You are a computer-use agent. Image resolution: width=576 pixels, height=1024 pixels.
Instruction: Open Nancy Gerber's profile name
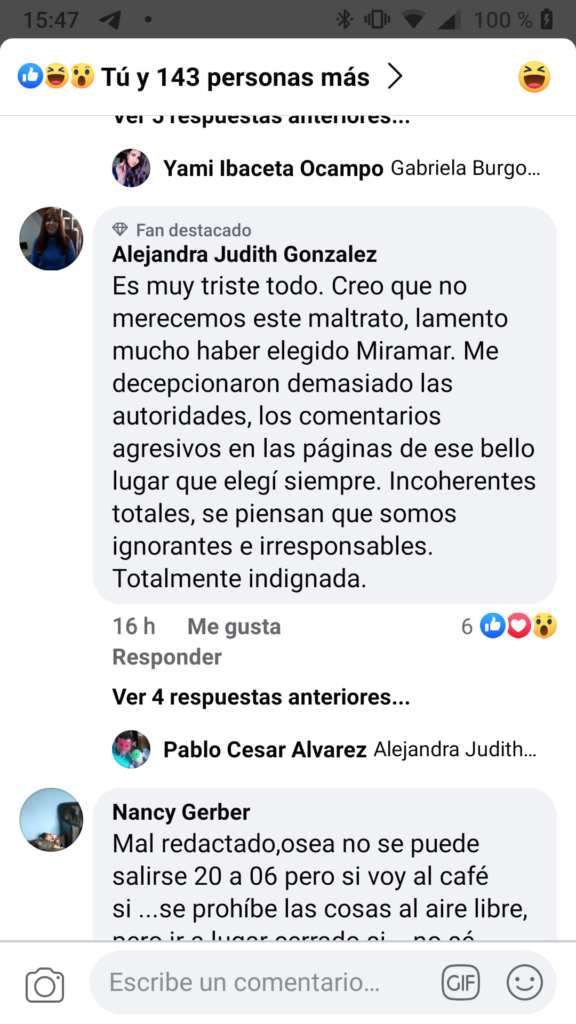coord(181,812)
